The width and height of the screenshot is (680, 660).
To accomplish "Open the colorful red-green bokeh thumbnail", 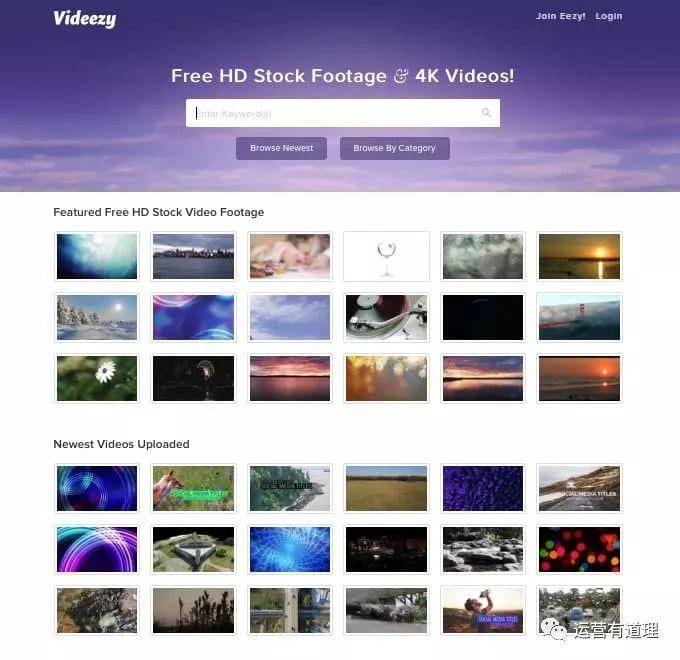I will click(579, 549).
